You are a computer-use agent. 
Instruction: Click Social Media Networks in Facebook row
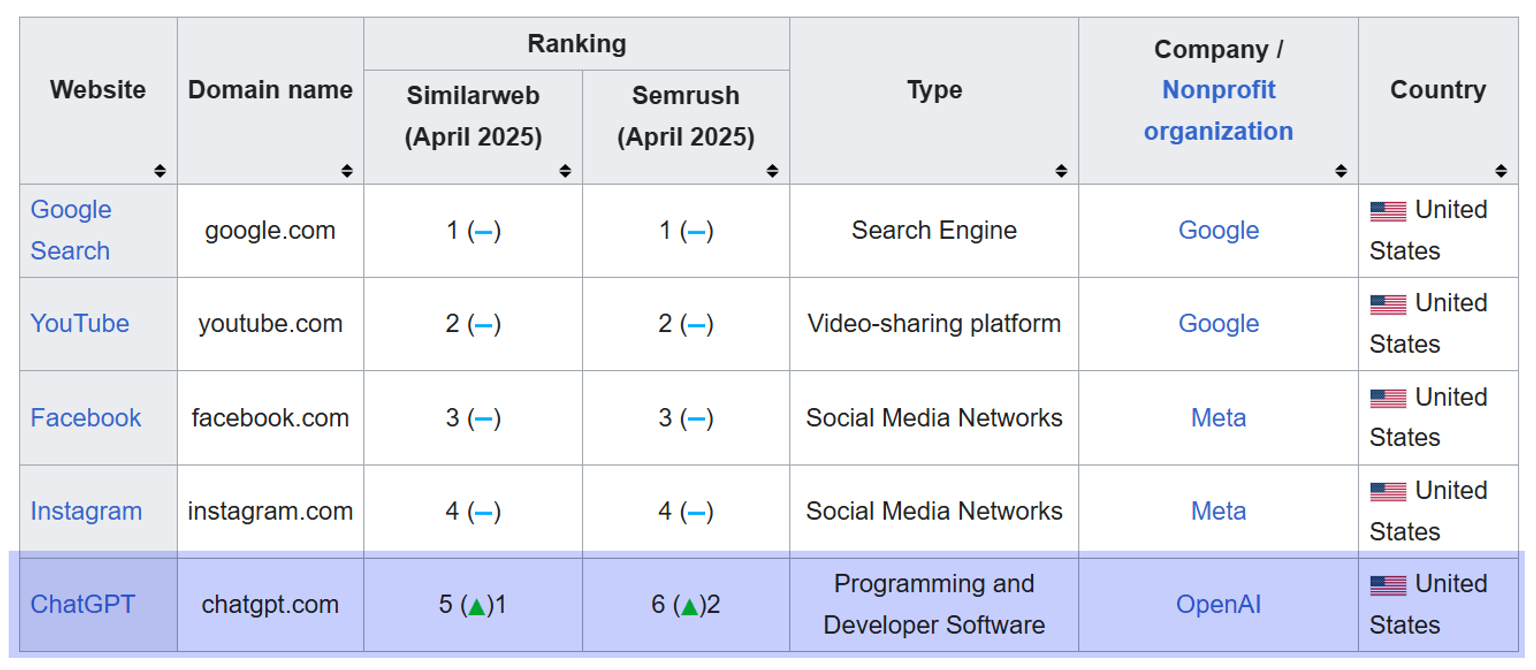(934, 418)
